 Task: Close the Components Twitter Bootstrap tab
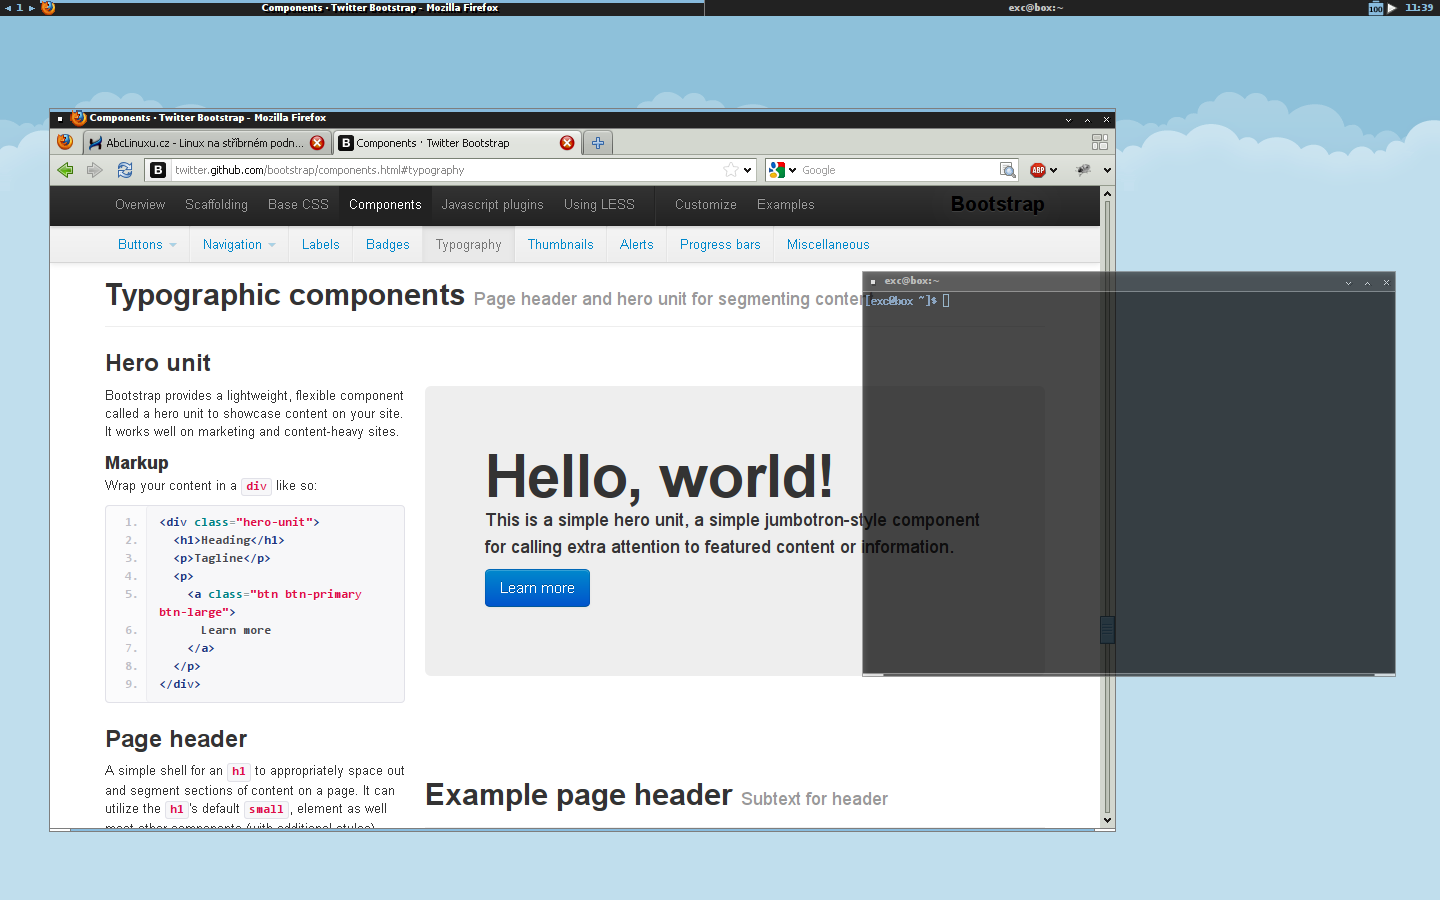coord(567,143)
